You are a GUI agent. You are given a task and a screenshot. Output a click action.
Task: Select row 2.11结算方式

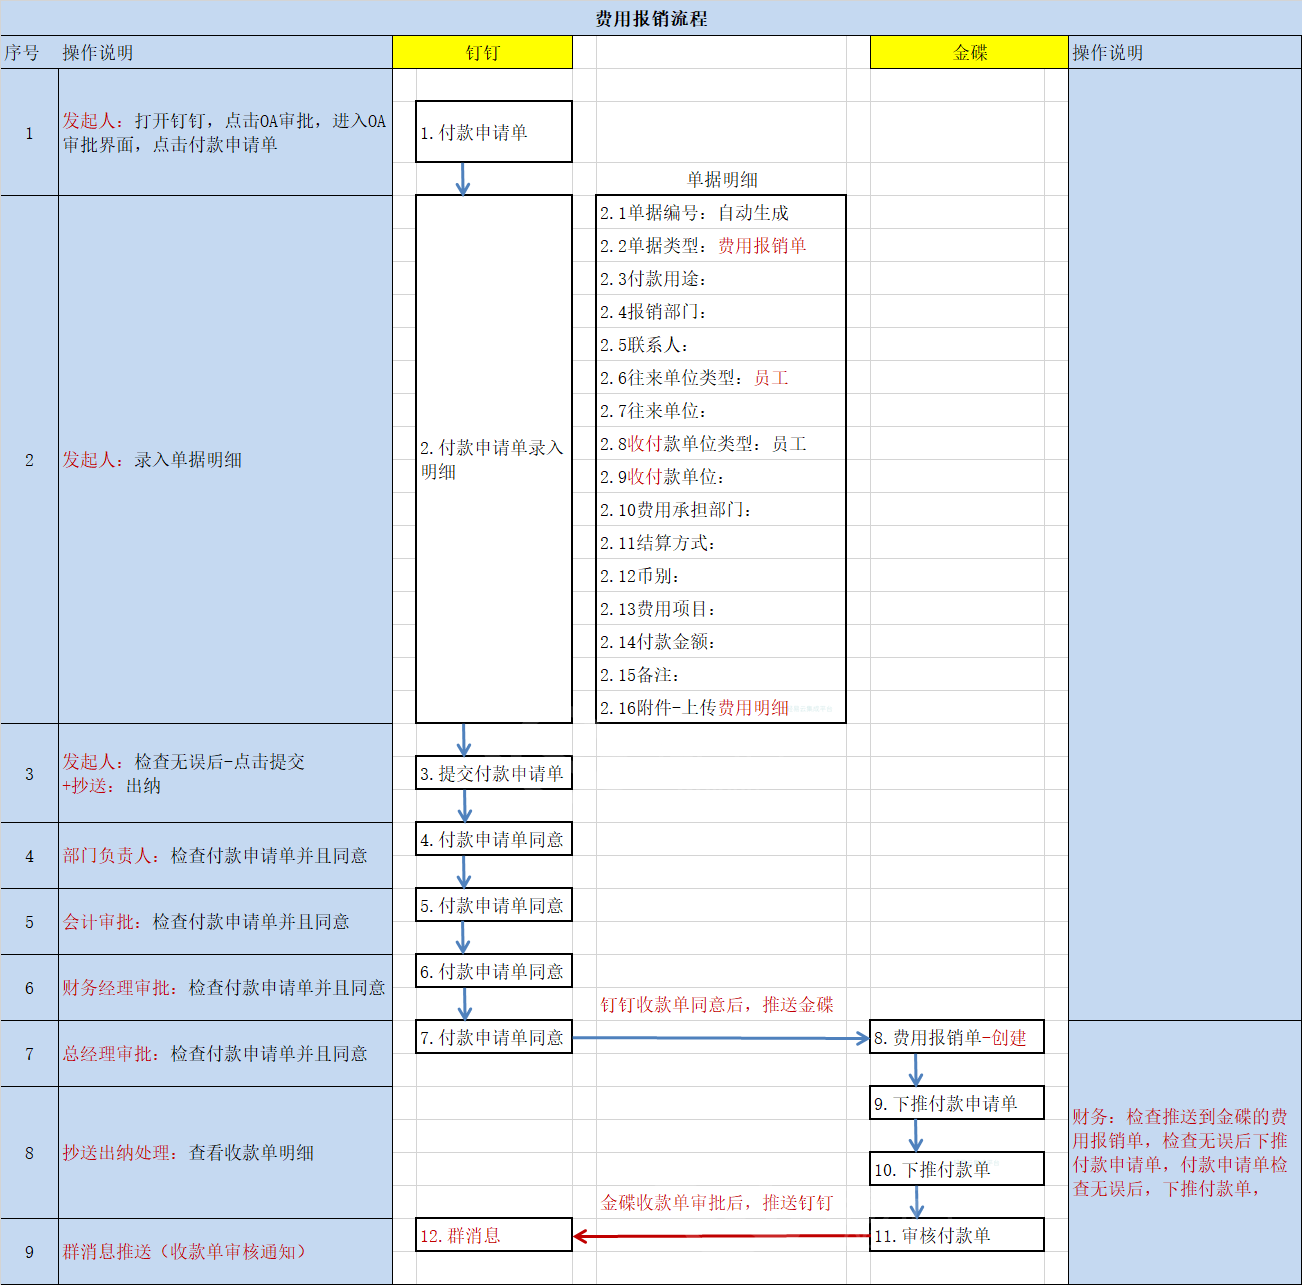(721, 542)
